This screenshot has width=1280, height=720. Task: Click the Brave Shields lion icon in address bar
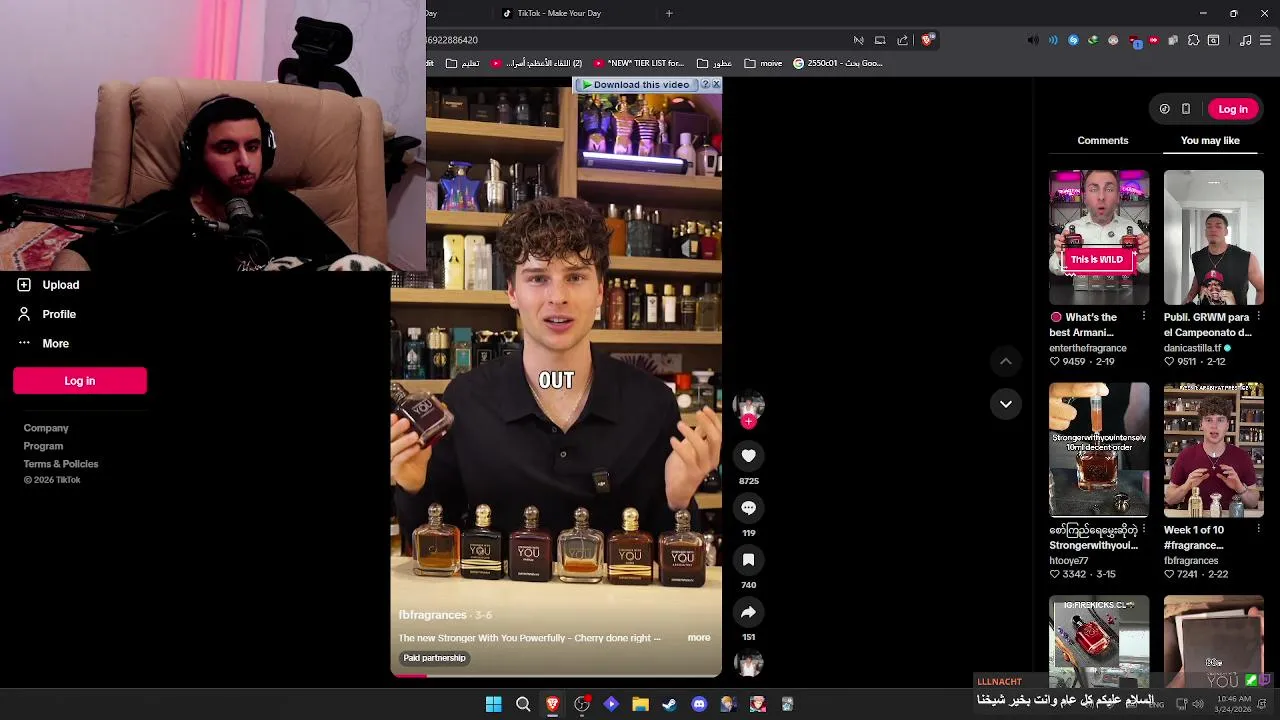[x=927, y=40]
